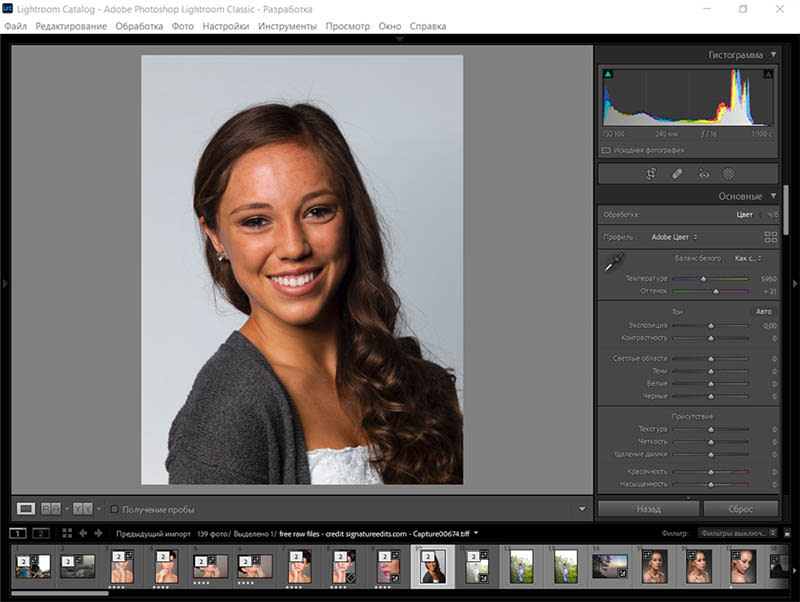Collapse the Гистограмма panel
This screenshot has height=602, width=800.
point(773,55)
